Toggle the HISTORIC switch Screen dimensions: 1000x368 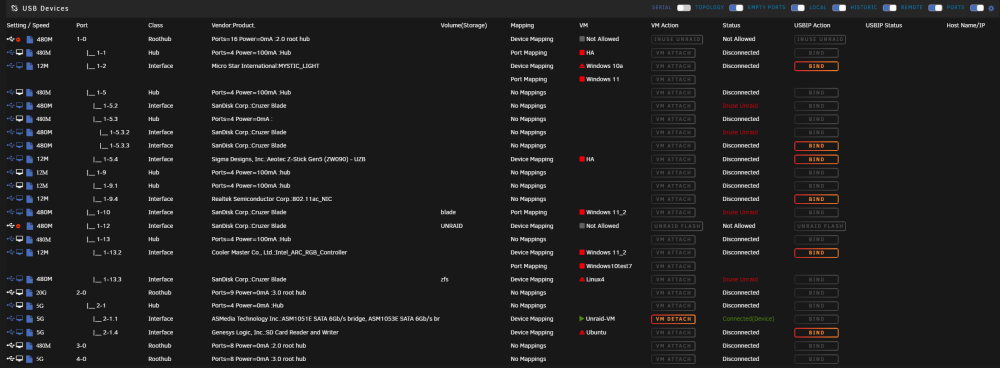pyautogui.click(x=890, y=8)
